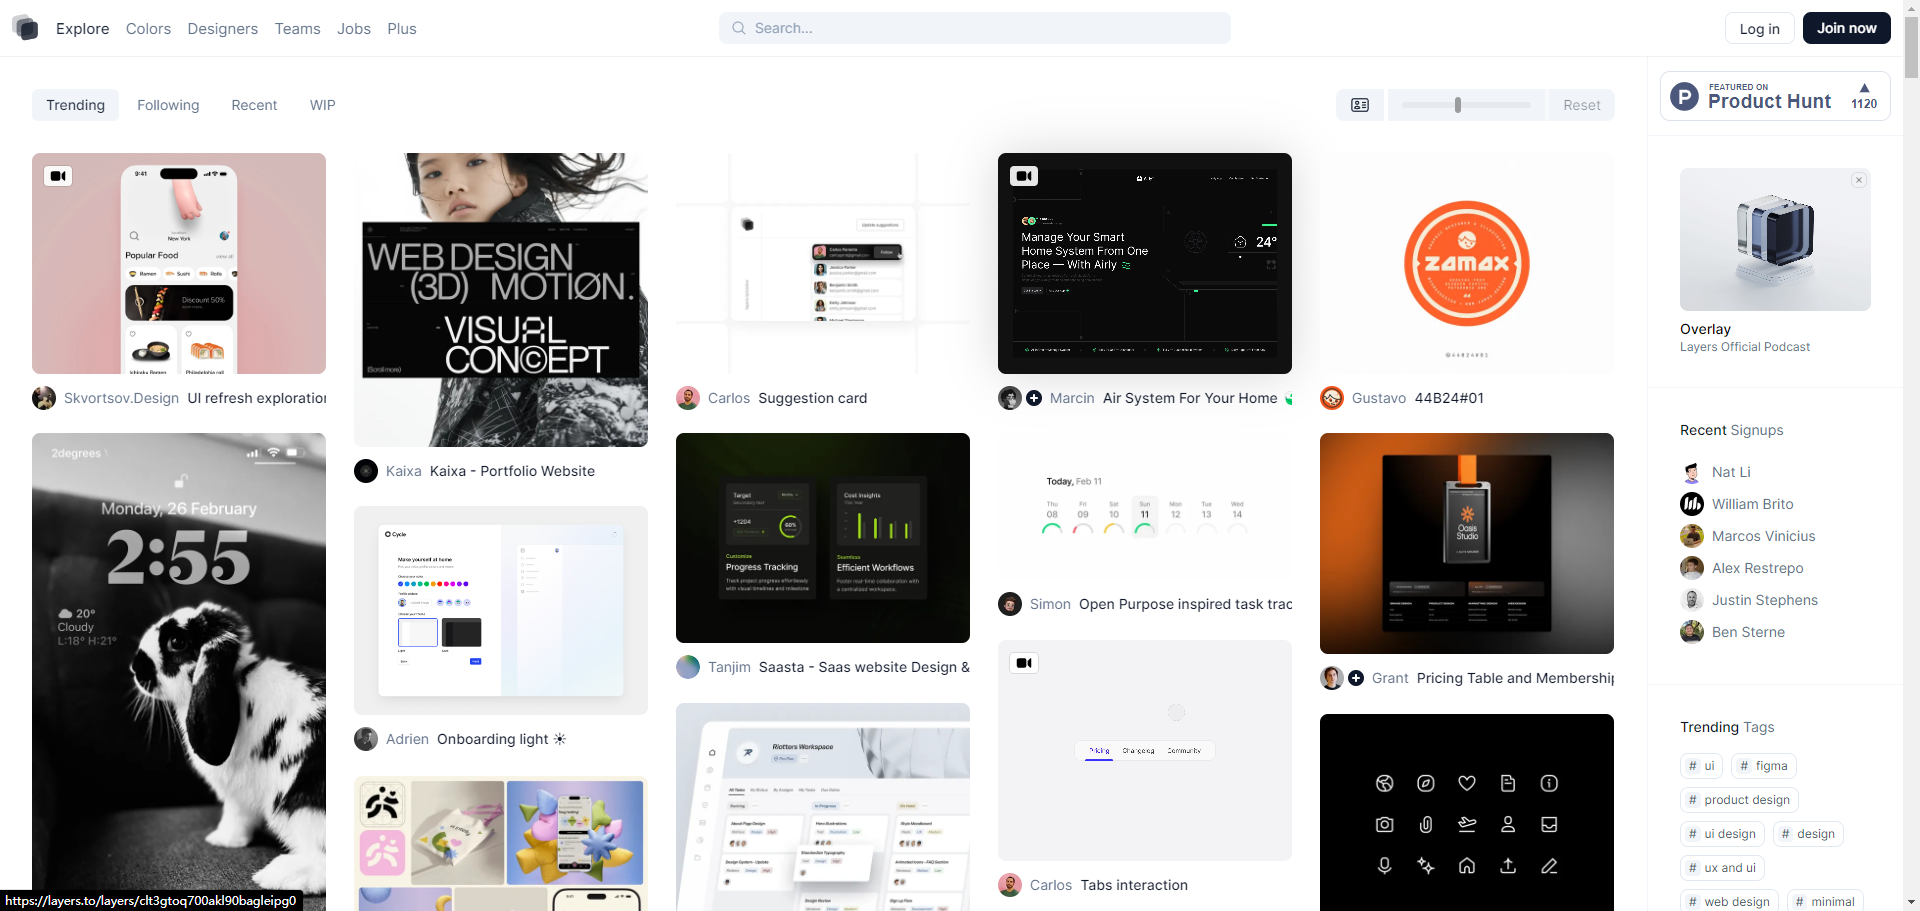Click the Product Hunt P logo

1685,97
